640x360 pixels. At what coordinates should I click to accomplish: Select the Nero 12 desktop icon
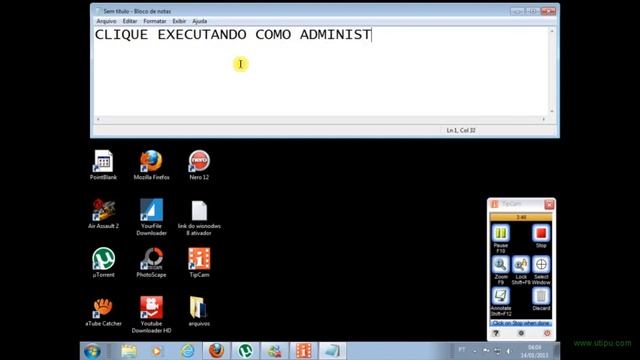click(x=199, y=165)
